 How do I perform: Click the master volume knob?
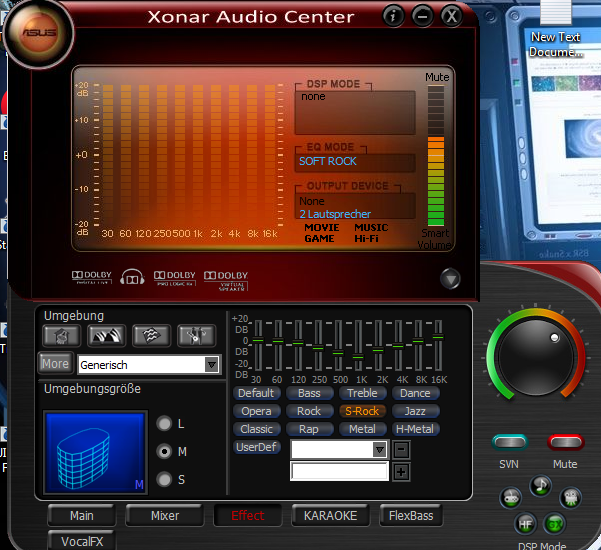pos(535,357)
